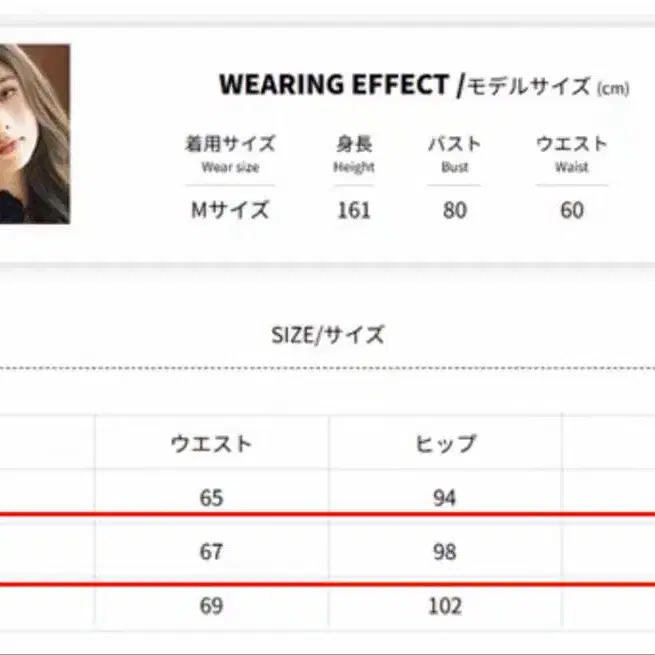Select the hip cell showing 94
Image resolution: width=655 pixels, height=655 pixels.
445,497
